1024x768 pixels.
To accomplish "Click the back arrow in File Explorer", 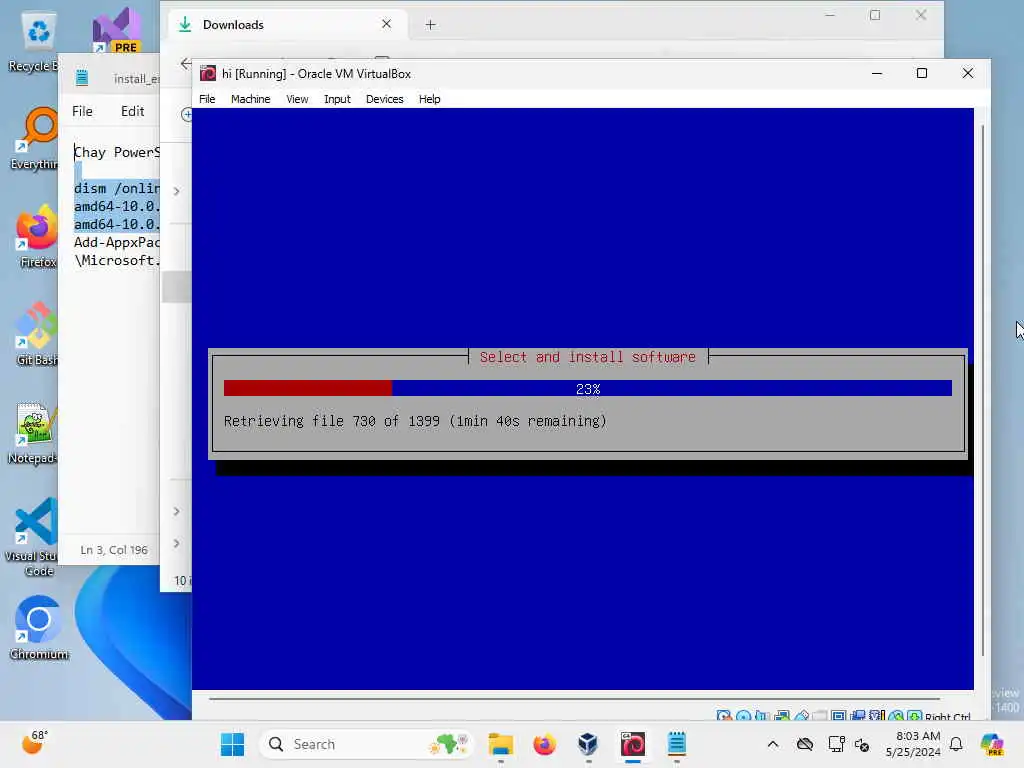I will 185,63.
